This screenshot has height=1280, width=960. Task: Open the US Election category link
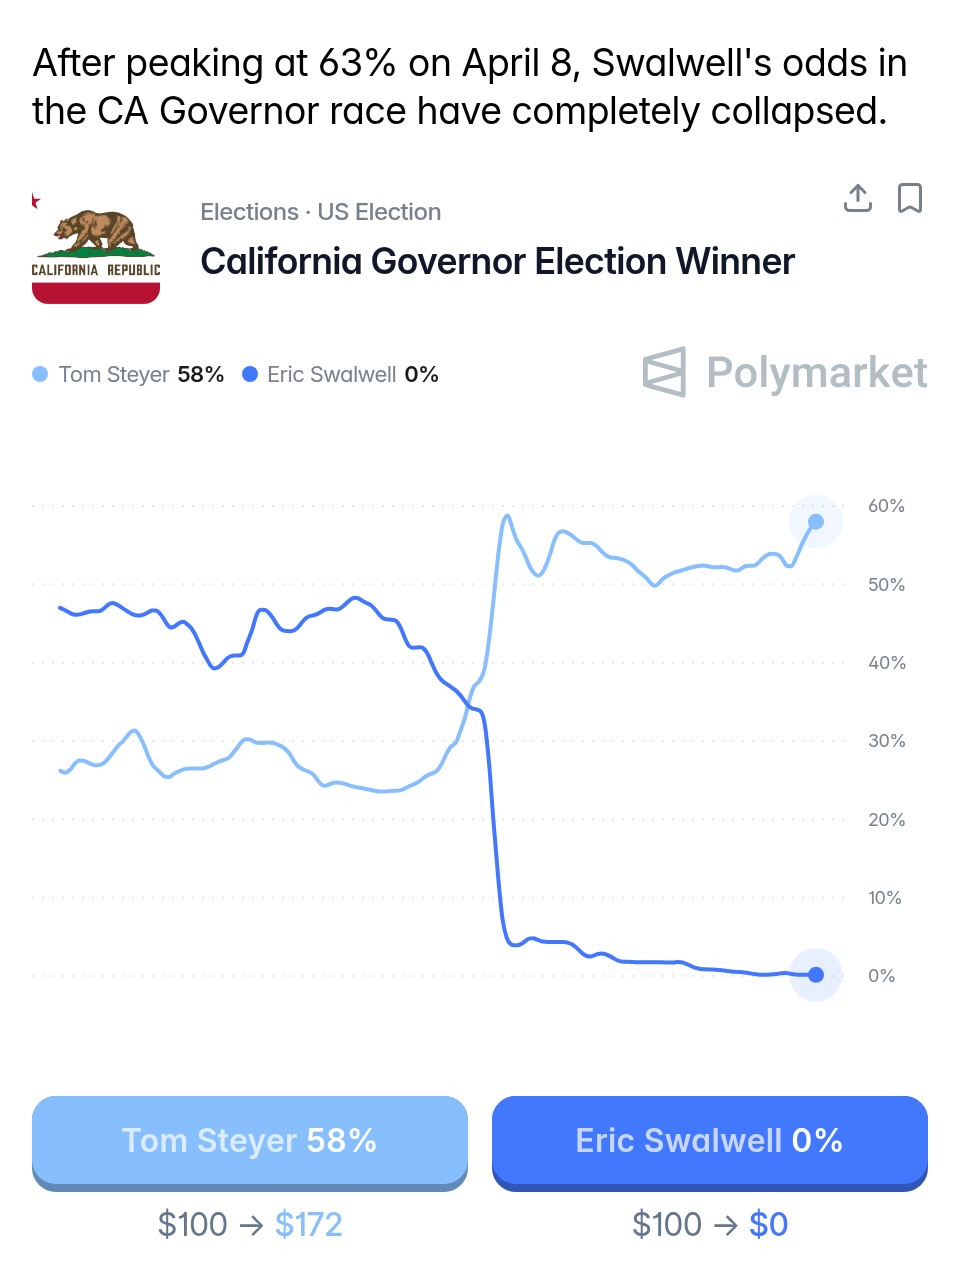click(x=379, y=212)
